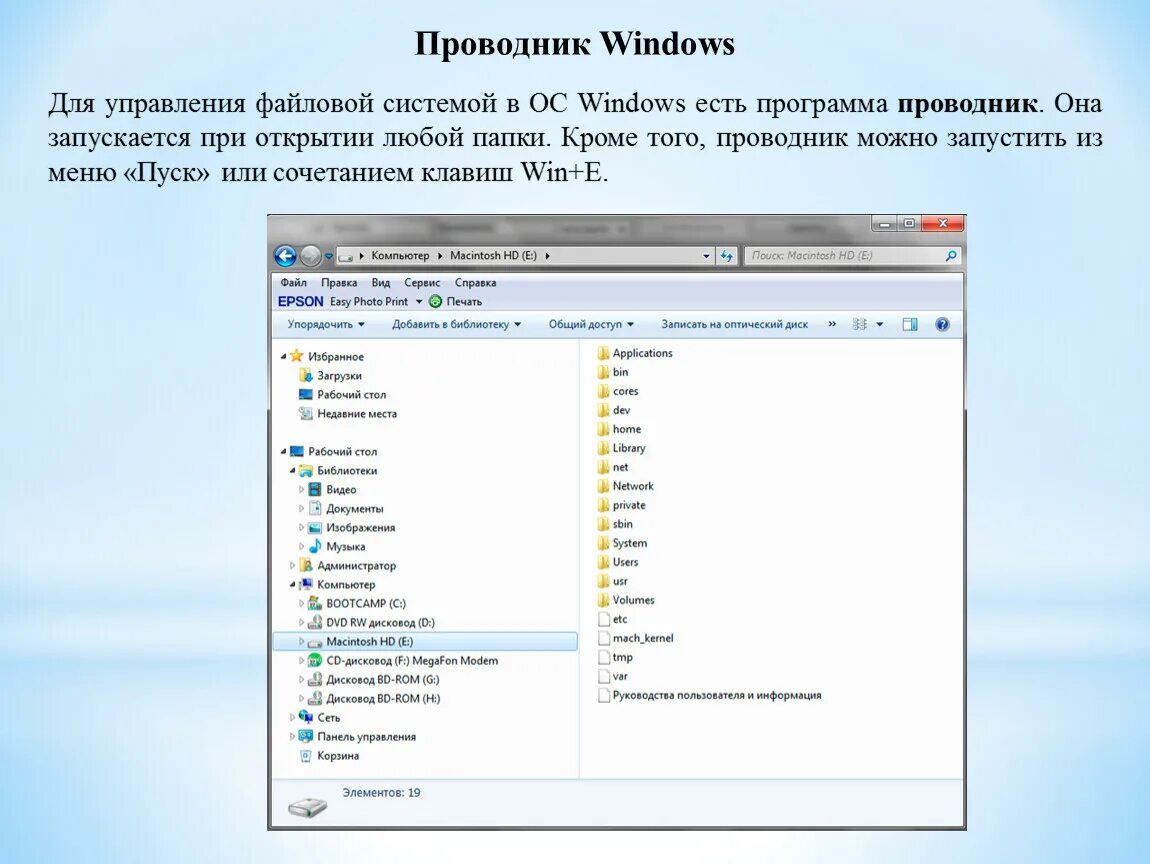This screenshot has width=1150, height=864.
Task: Click the green Печать icon
Action: tap(435, 301)
